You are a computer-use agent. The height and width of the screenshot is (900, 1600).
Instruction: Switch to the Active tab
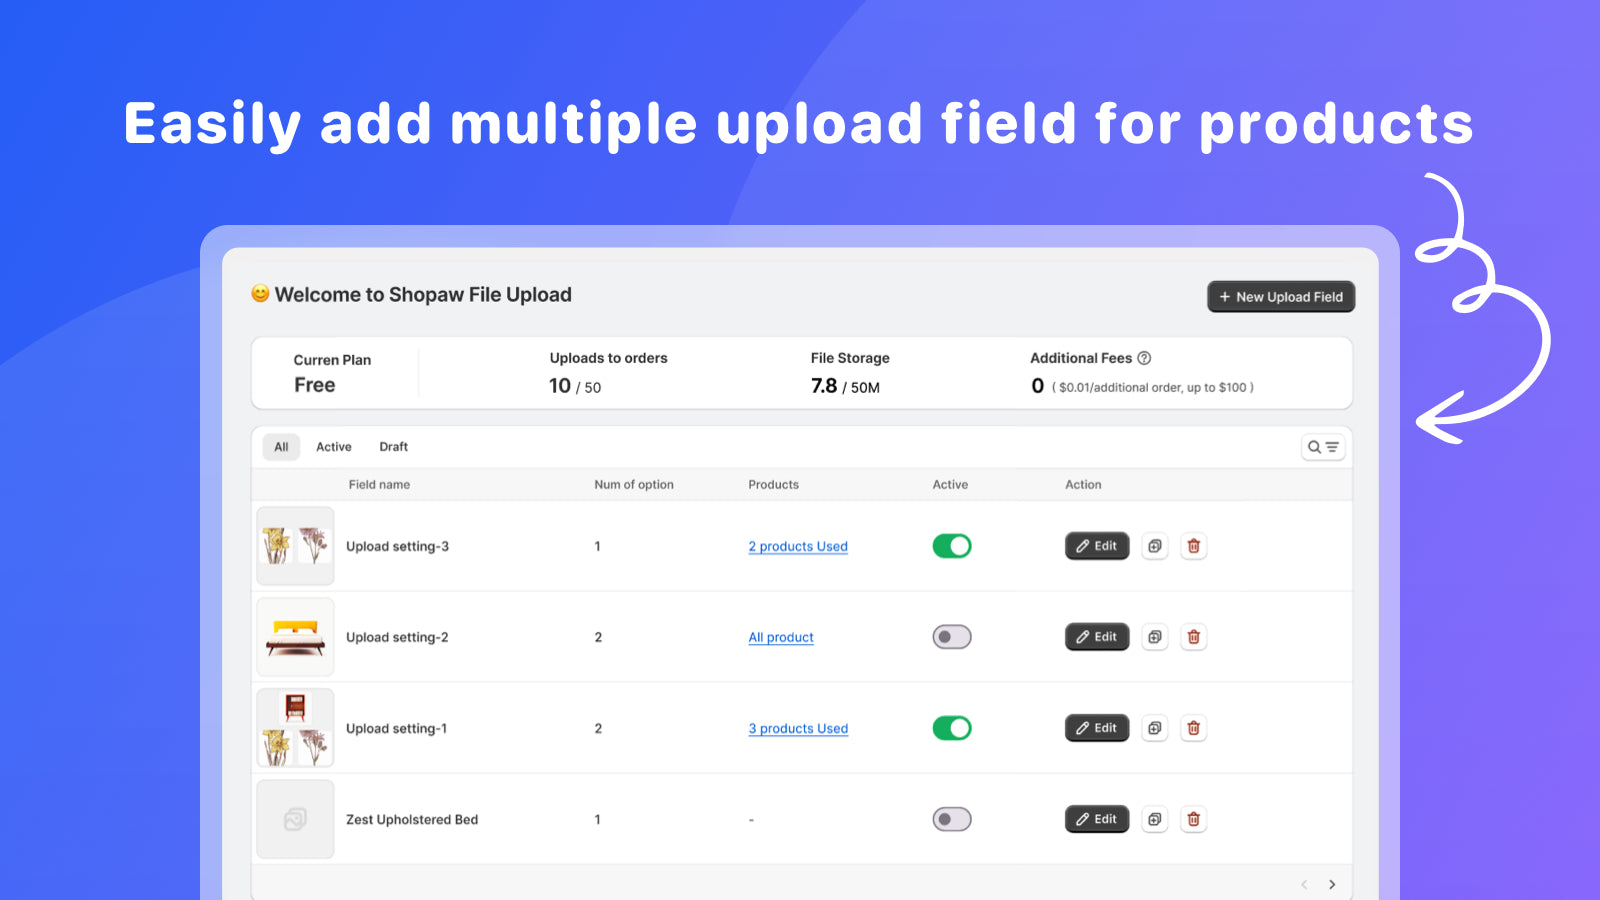point(333,447)
